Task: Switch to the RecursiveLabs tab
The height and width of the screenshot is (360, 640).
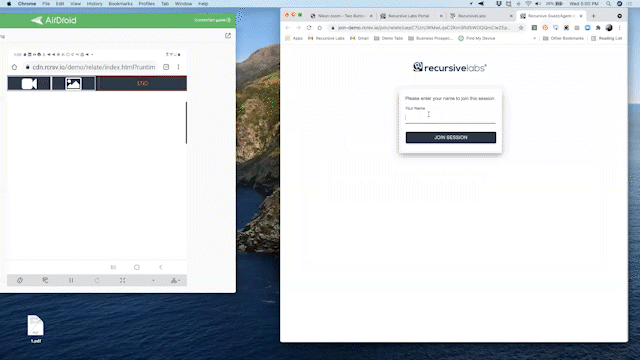Action: point(472,16)
